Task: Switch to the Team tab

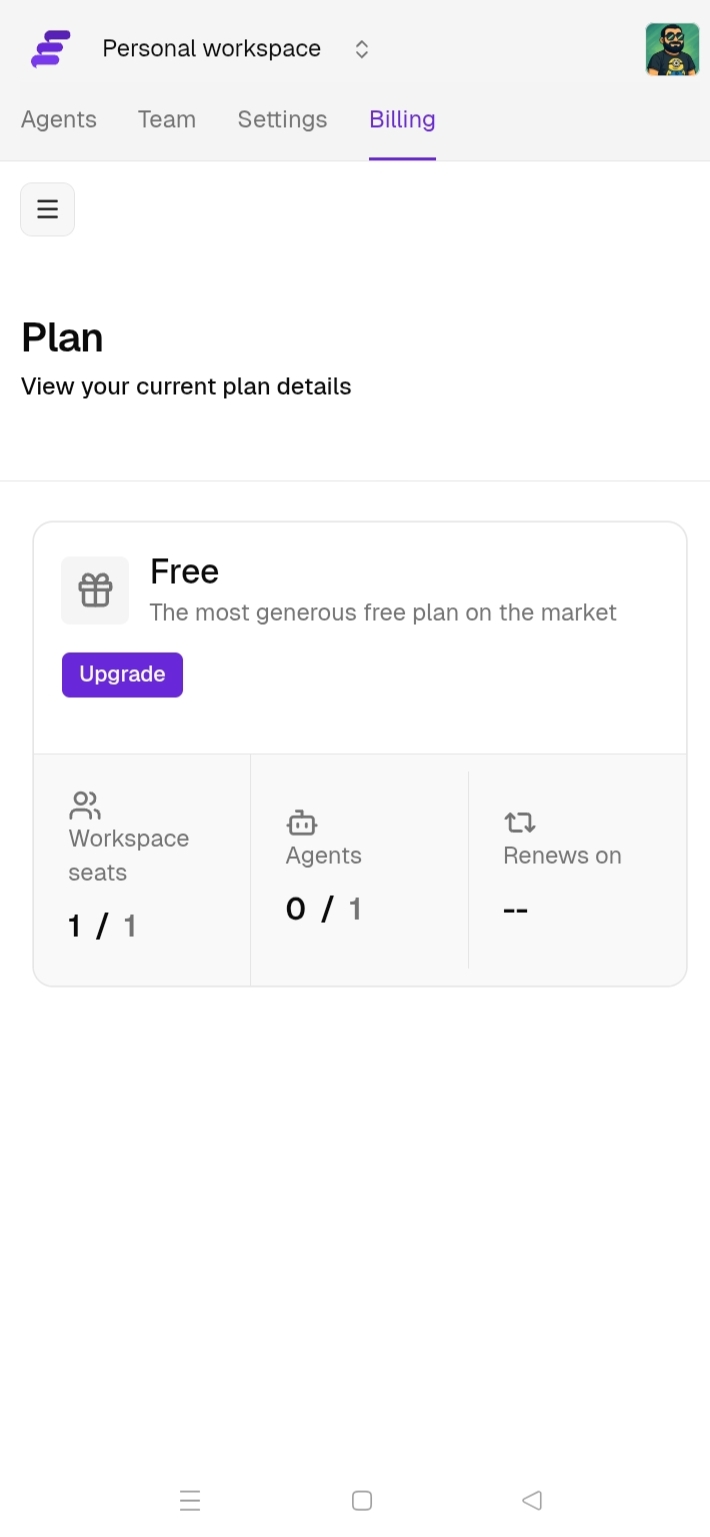Action: coord(166,119)
